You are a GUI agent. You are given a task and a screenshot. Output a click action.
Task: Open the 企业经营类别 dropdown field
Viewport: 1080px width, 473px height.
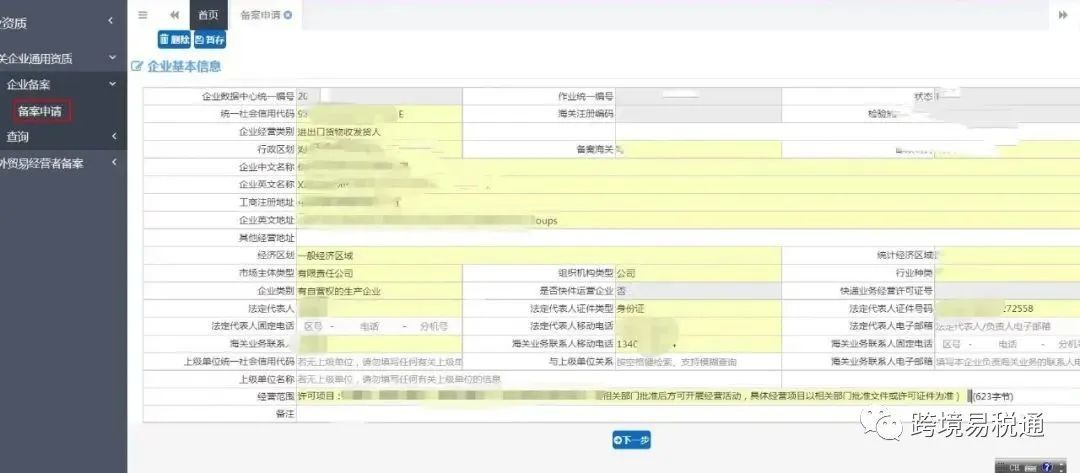380,132
